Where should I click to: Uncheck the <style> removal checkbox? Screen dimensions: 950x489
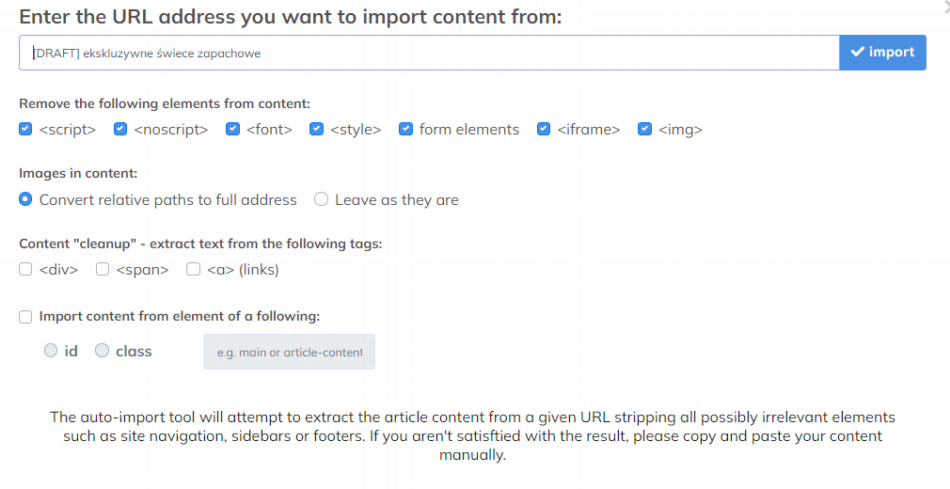click(x=316, y=129)
